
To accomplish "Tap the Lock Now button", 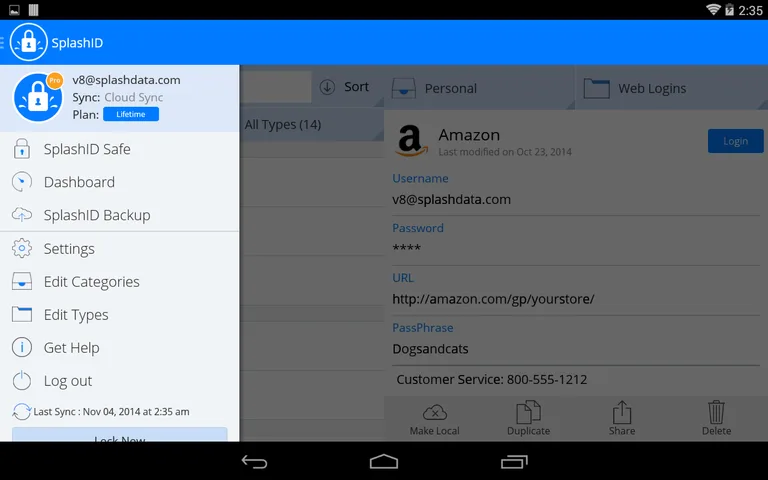I will (120, 435).
